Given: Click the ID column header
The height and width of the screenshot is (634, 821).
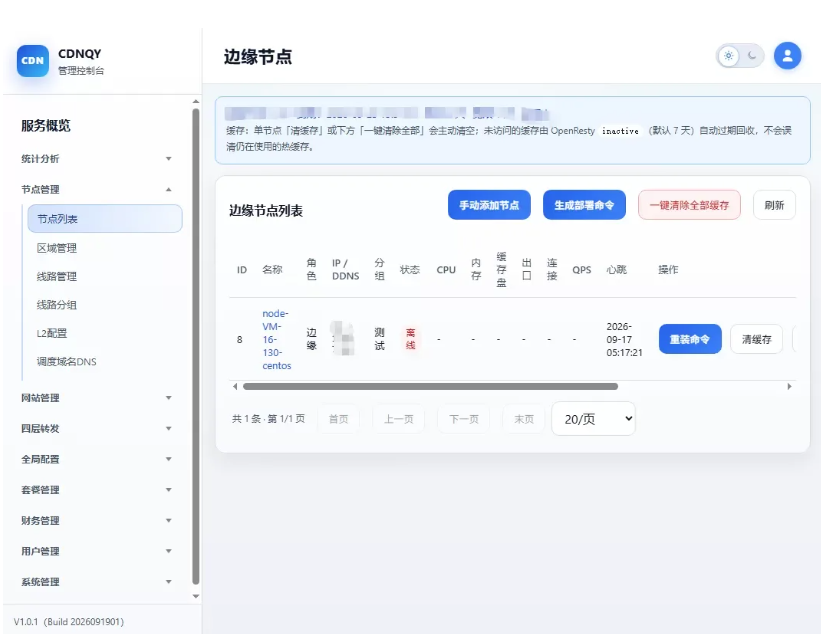Looking at the screenshot, I should (241, 270).
